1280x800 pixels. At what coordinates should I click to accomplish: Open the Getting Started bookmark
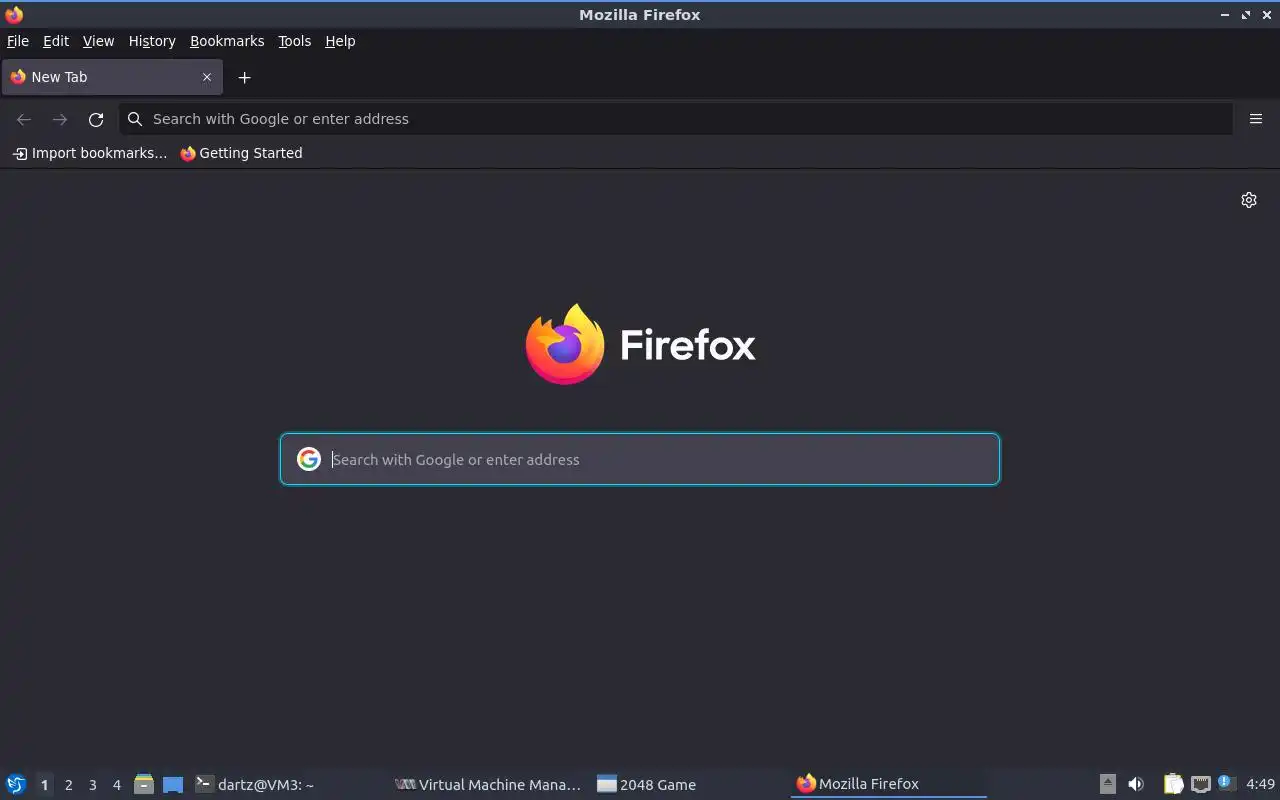241,153
